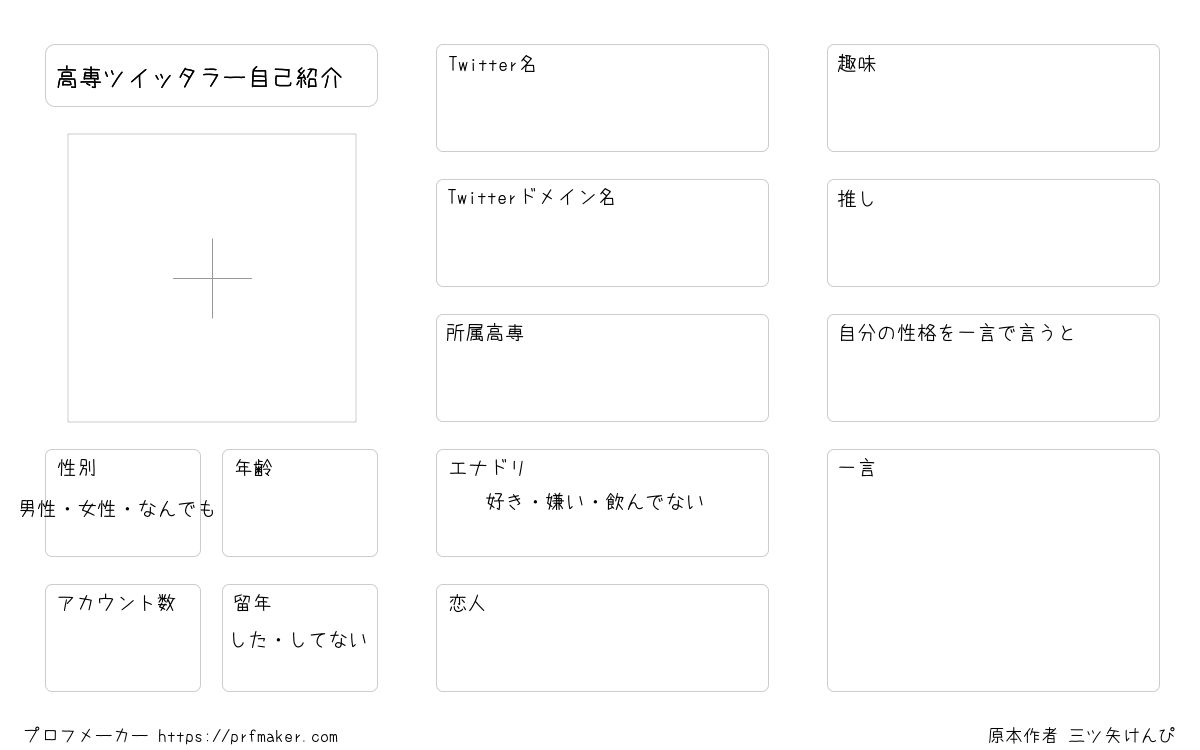Click the アカウント数 field
Image resolution: width=1200 pixels, height=750 pixels.
(123, 638)
